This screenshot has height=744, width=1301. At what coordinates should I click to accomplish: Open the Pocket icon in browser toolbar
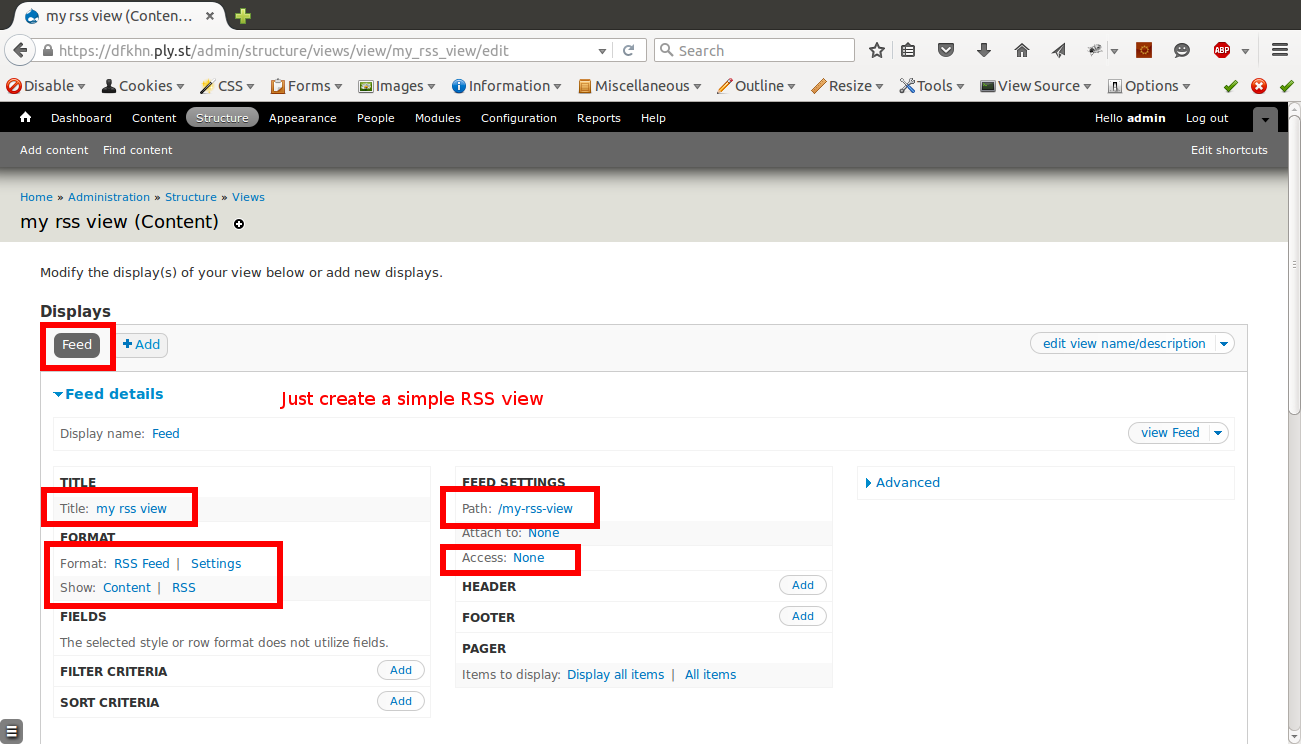(x=946, y=50)
